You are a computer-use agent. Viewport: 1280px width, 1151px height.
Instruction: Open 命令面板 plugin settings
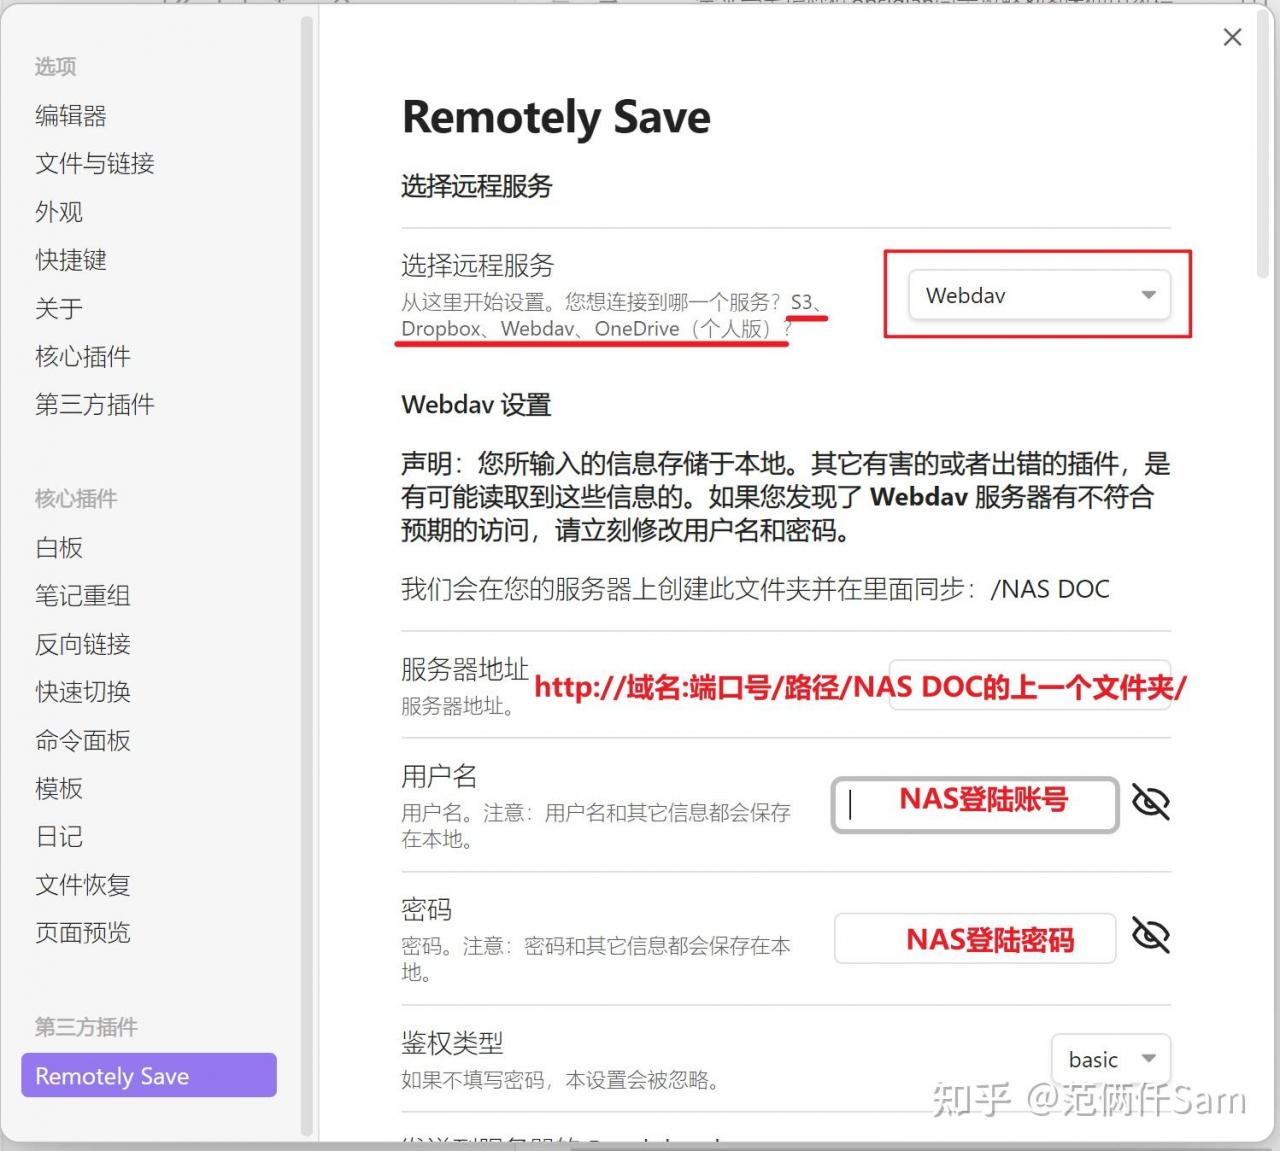click(83, 741)
